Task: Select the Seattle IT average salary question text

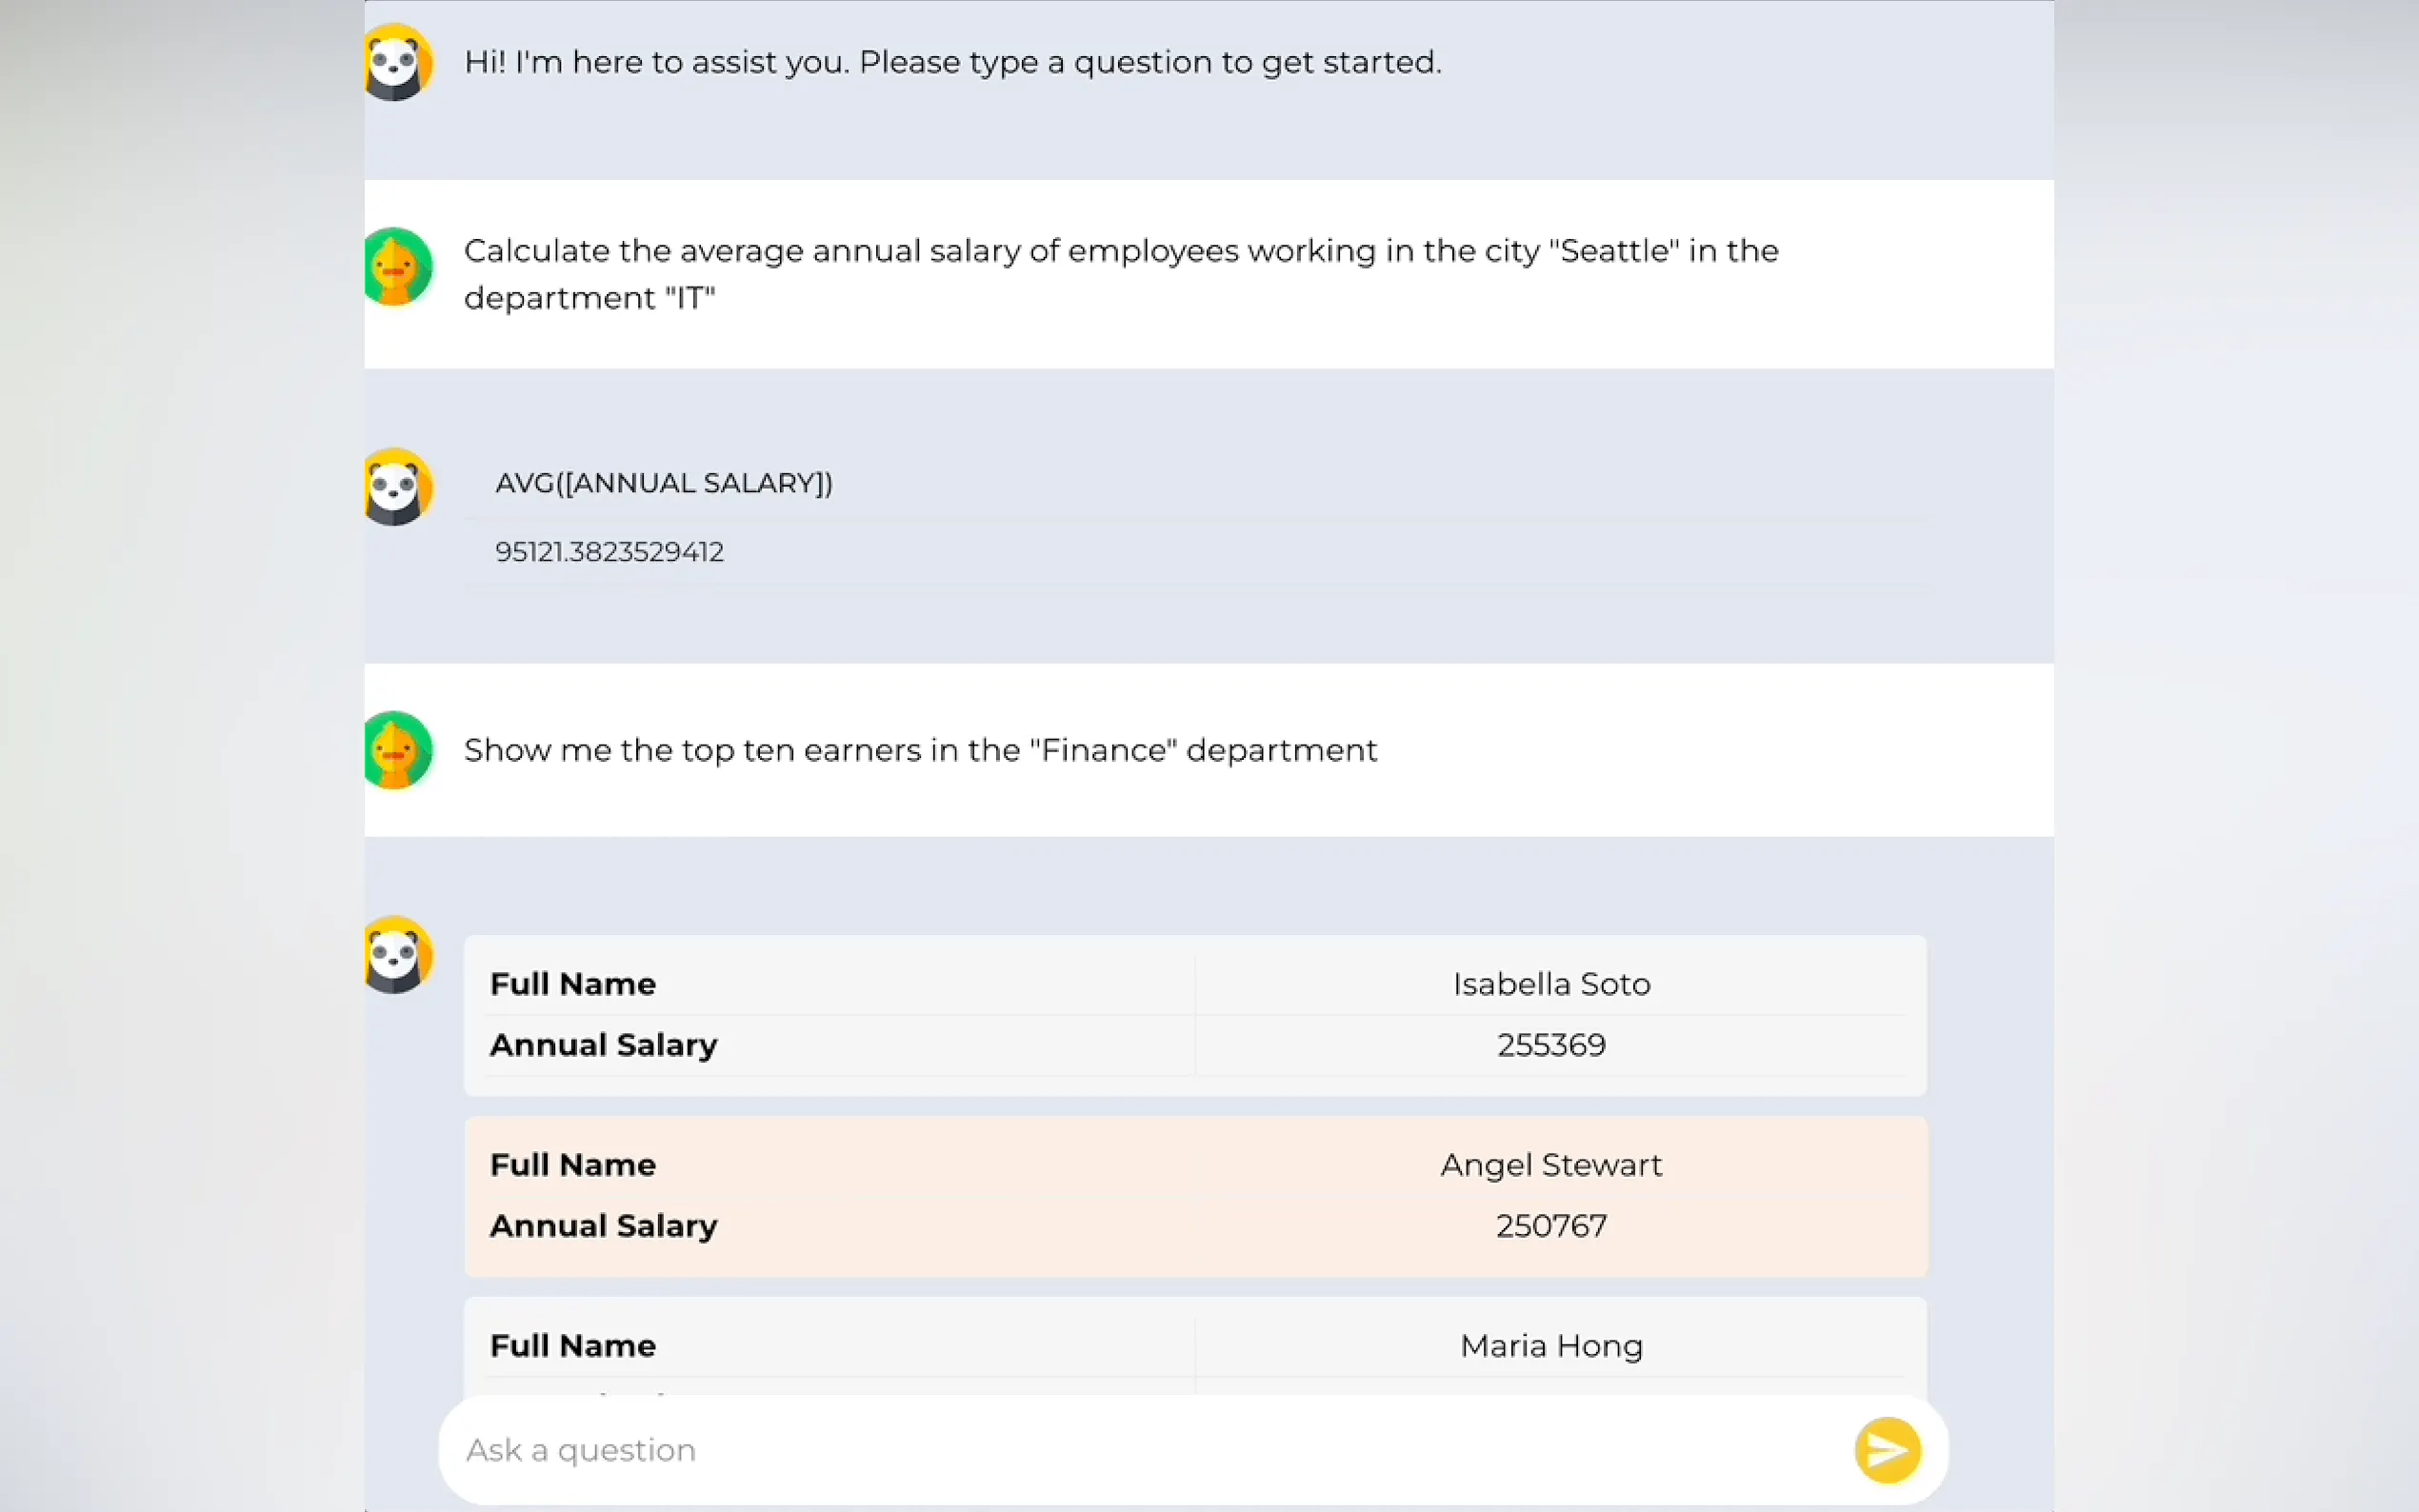Action: tap(1120, 273)
